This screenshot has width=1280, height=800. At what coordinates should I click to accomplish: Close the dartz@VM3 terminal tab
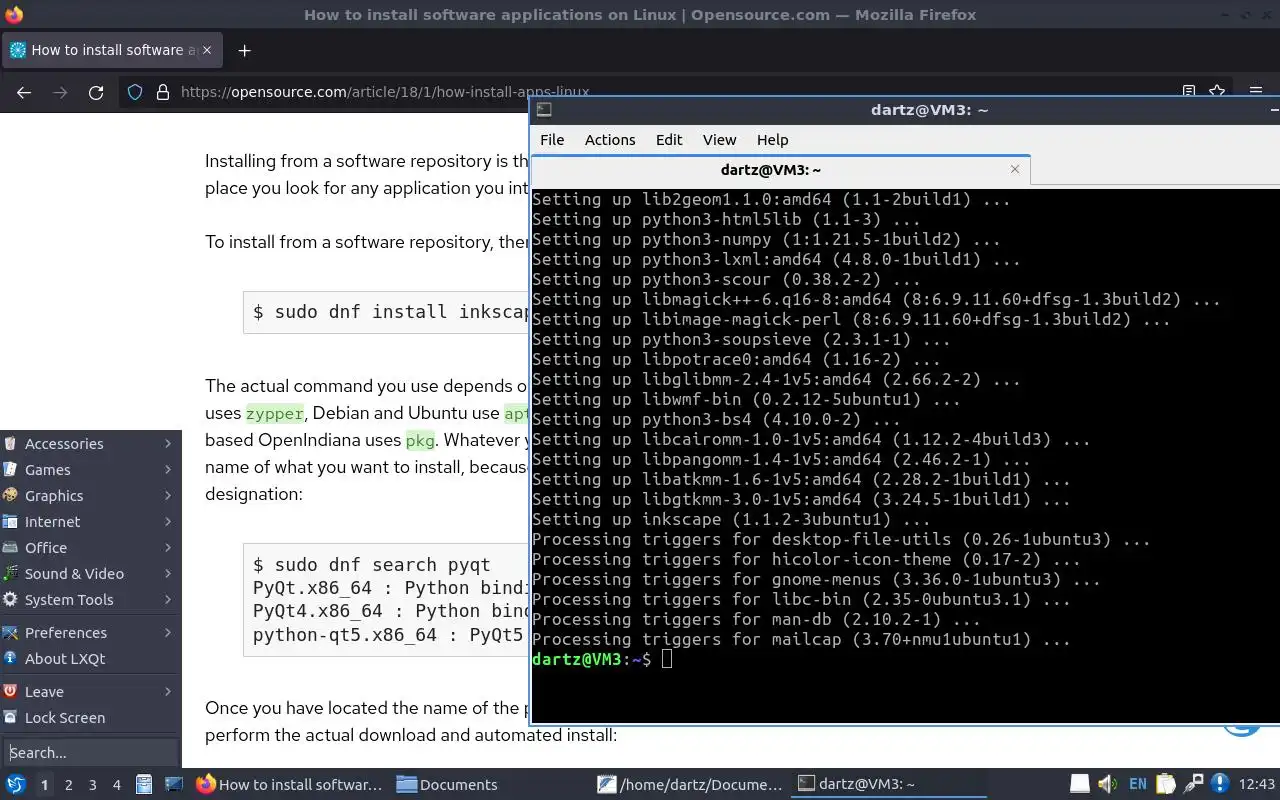1015,169
